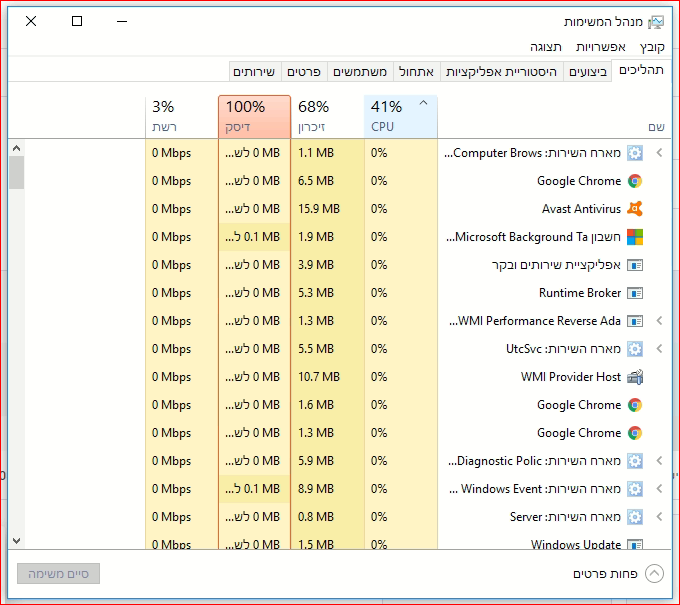Viewport: 680px width, 605px height.
Task: Click the Task Manager title bar icon
Action: [656, 22]
